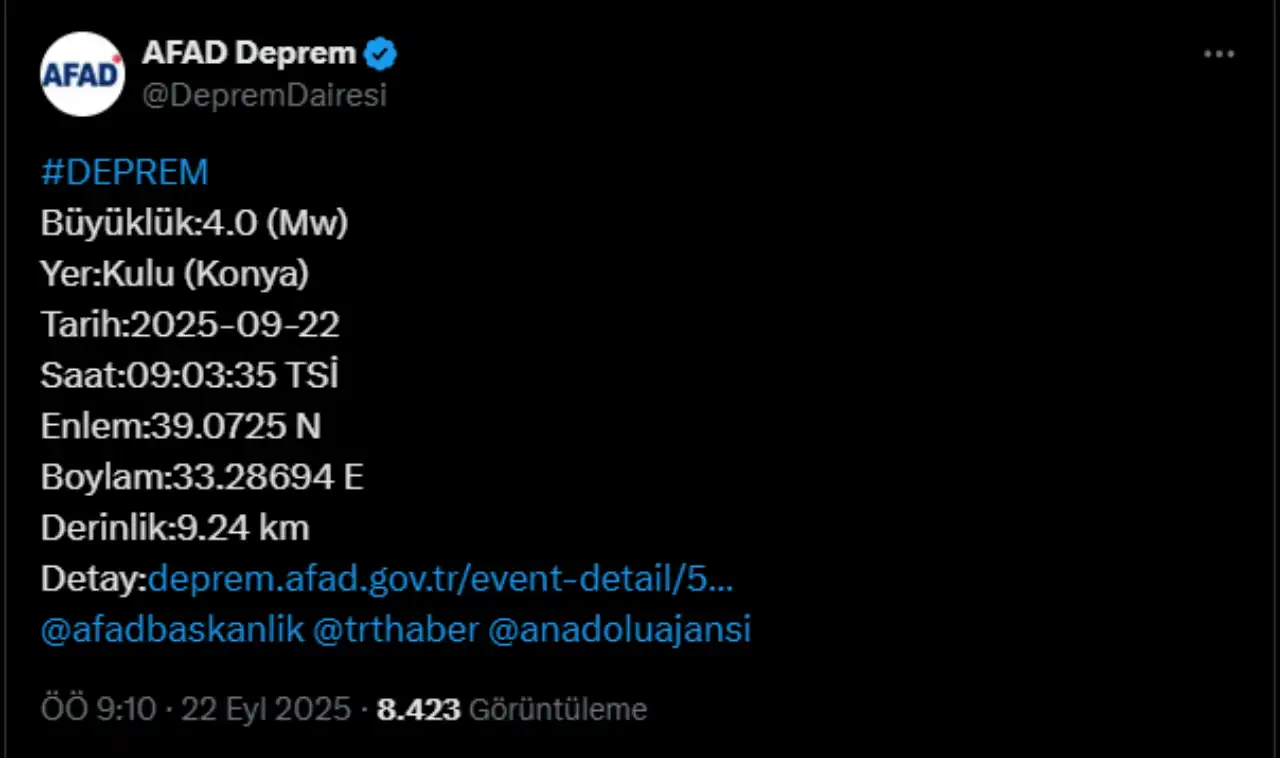Open the deprem.afad.gov.tr event detail link
The height and width of the screenshot is (758, 1280).
coord(440,578)
